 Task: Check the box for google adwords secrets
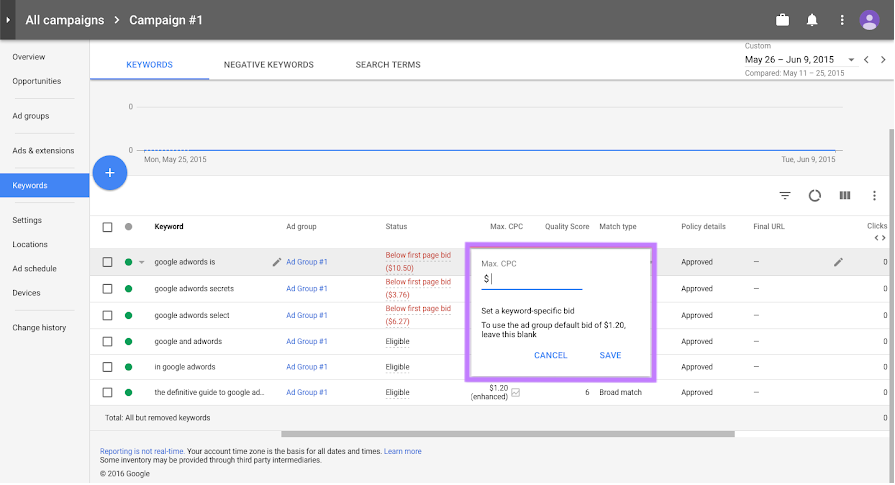108,289
